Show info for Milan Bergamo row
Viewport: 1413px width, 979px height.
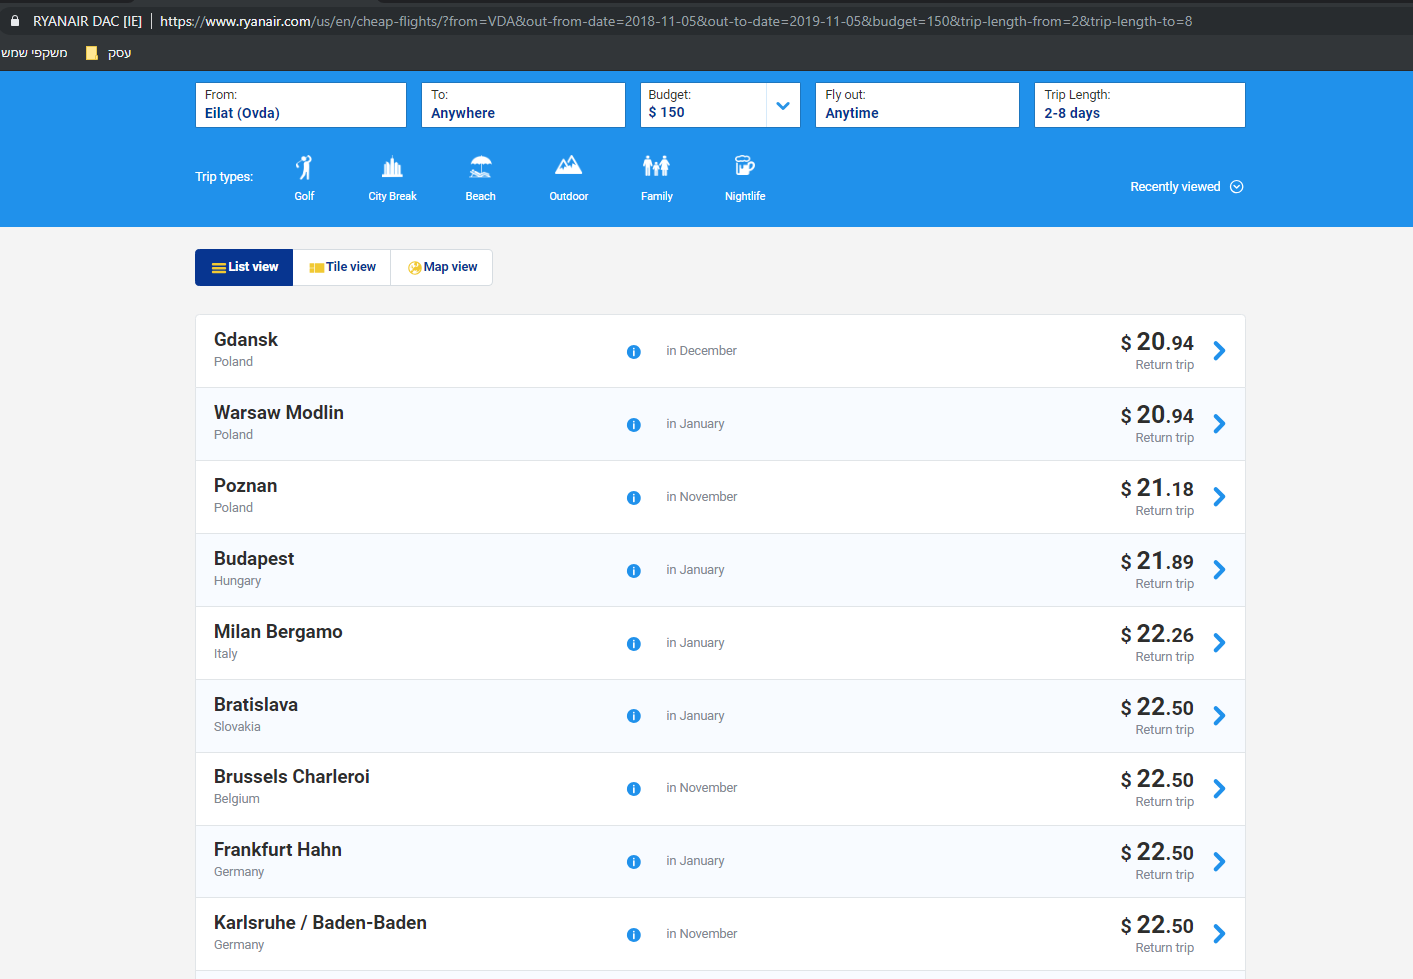point(633,644)
